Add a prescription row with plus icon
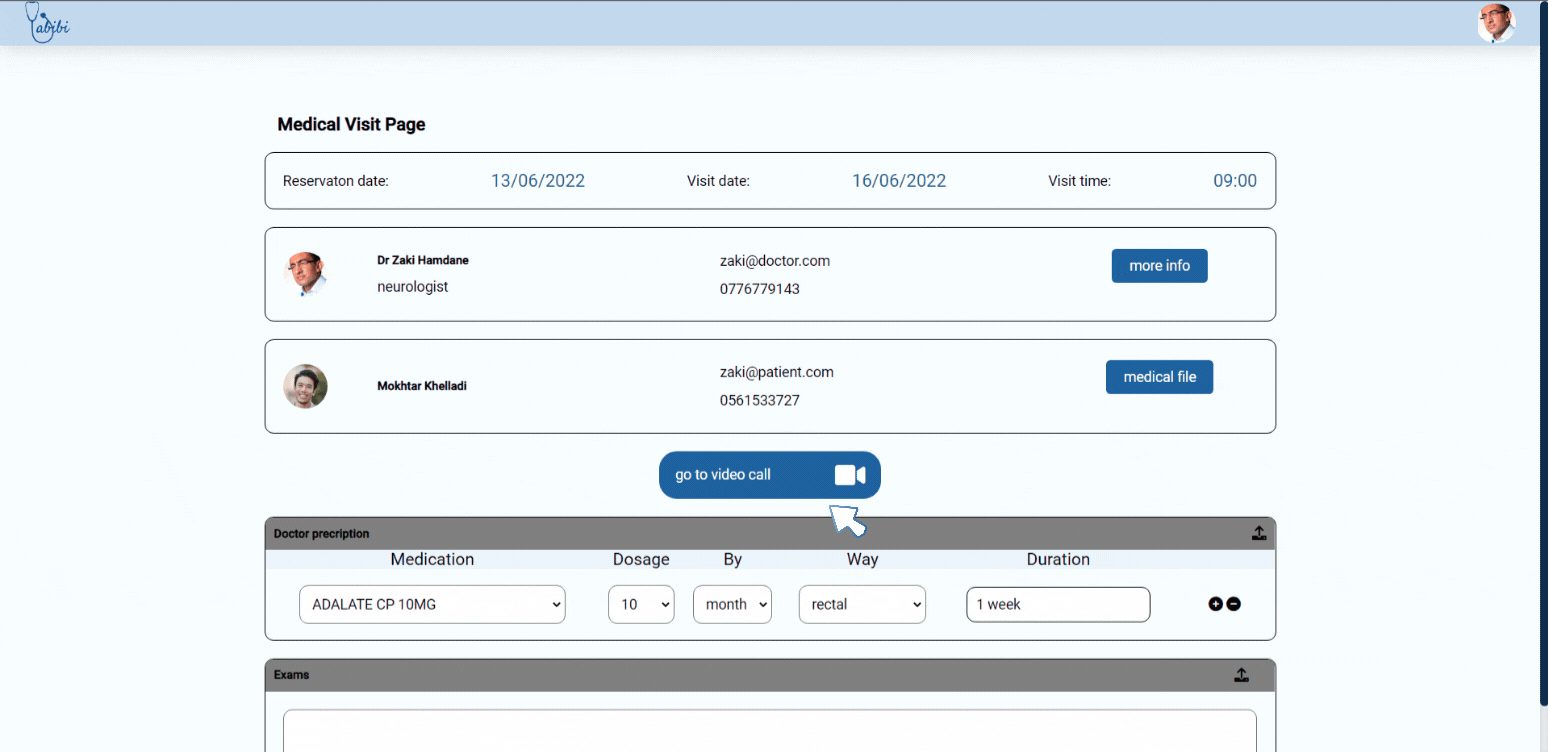The image size is (1548, 752). pyautogui.click(x=1216, y=604)
